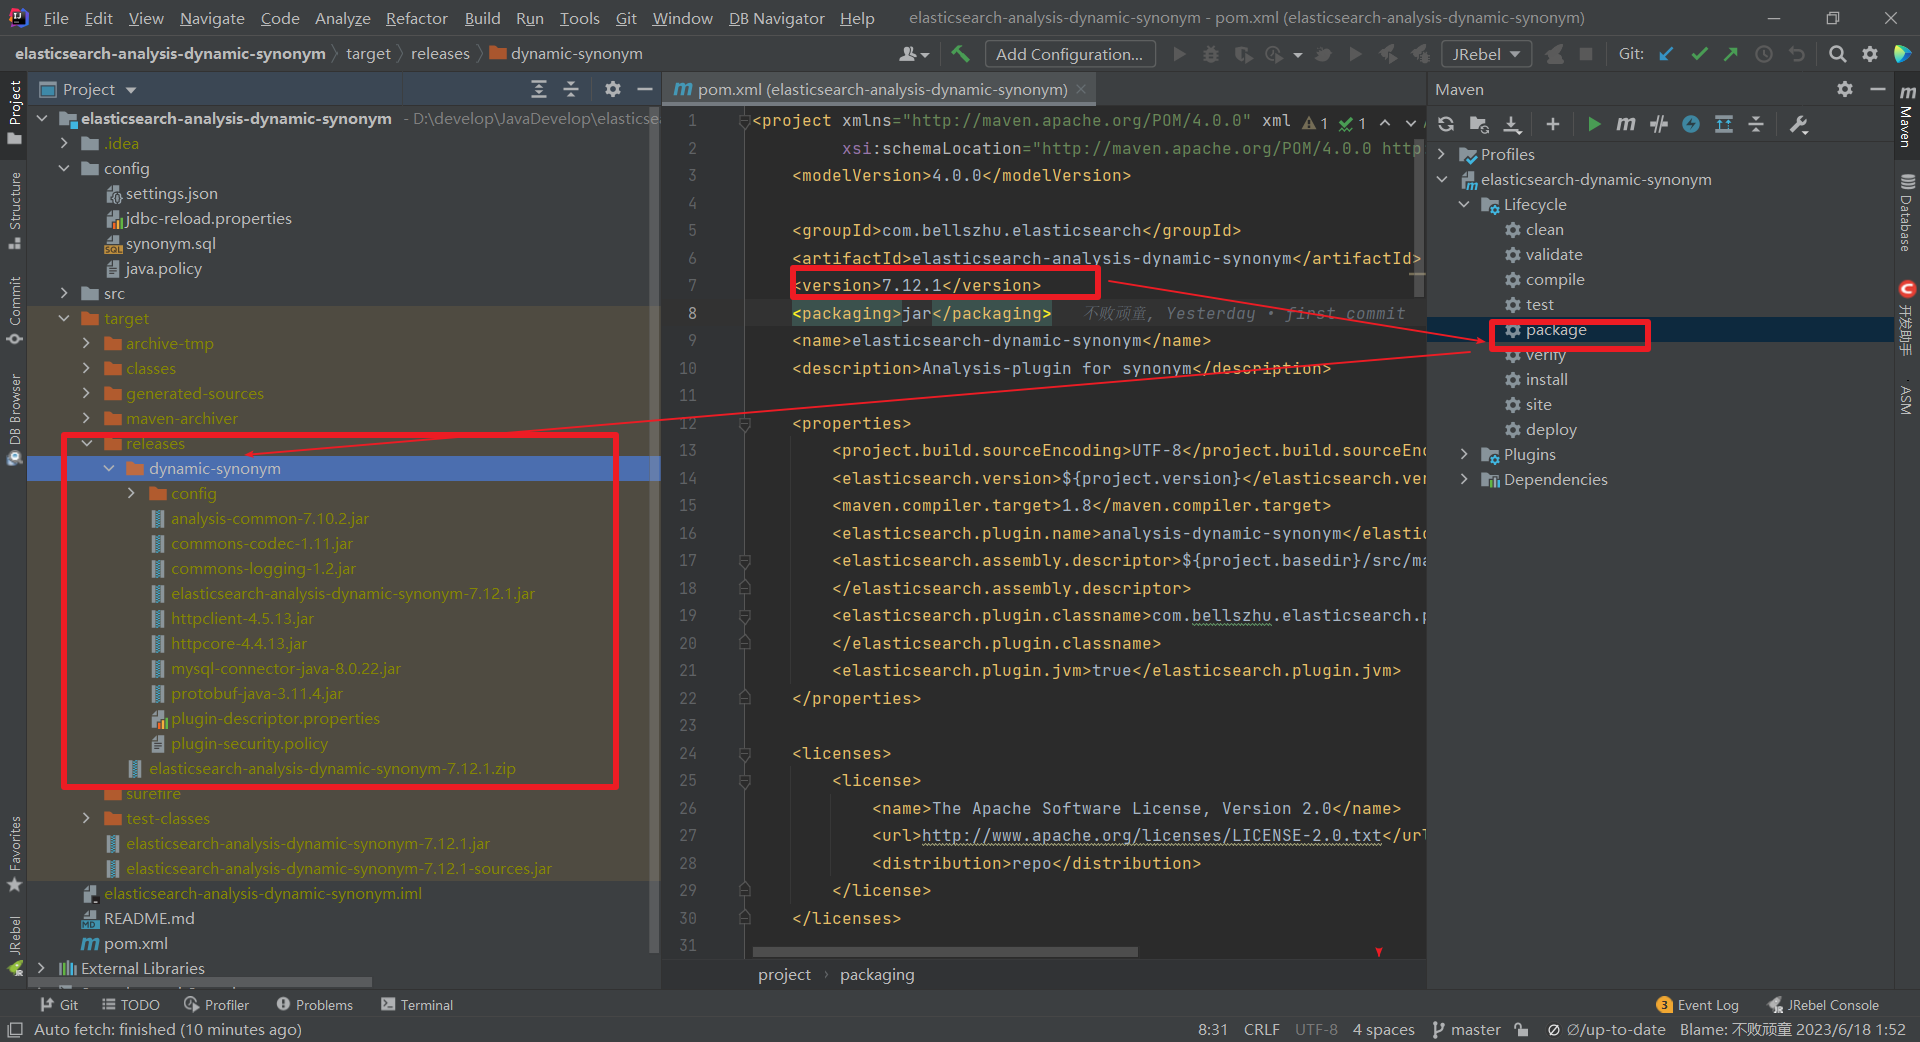Show Git history clock icon

point(1764,54)
